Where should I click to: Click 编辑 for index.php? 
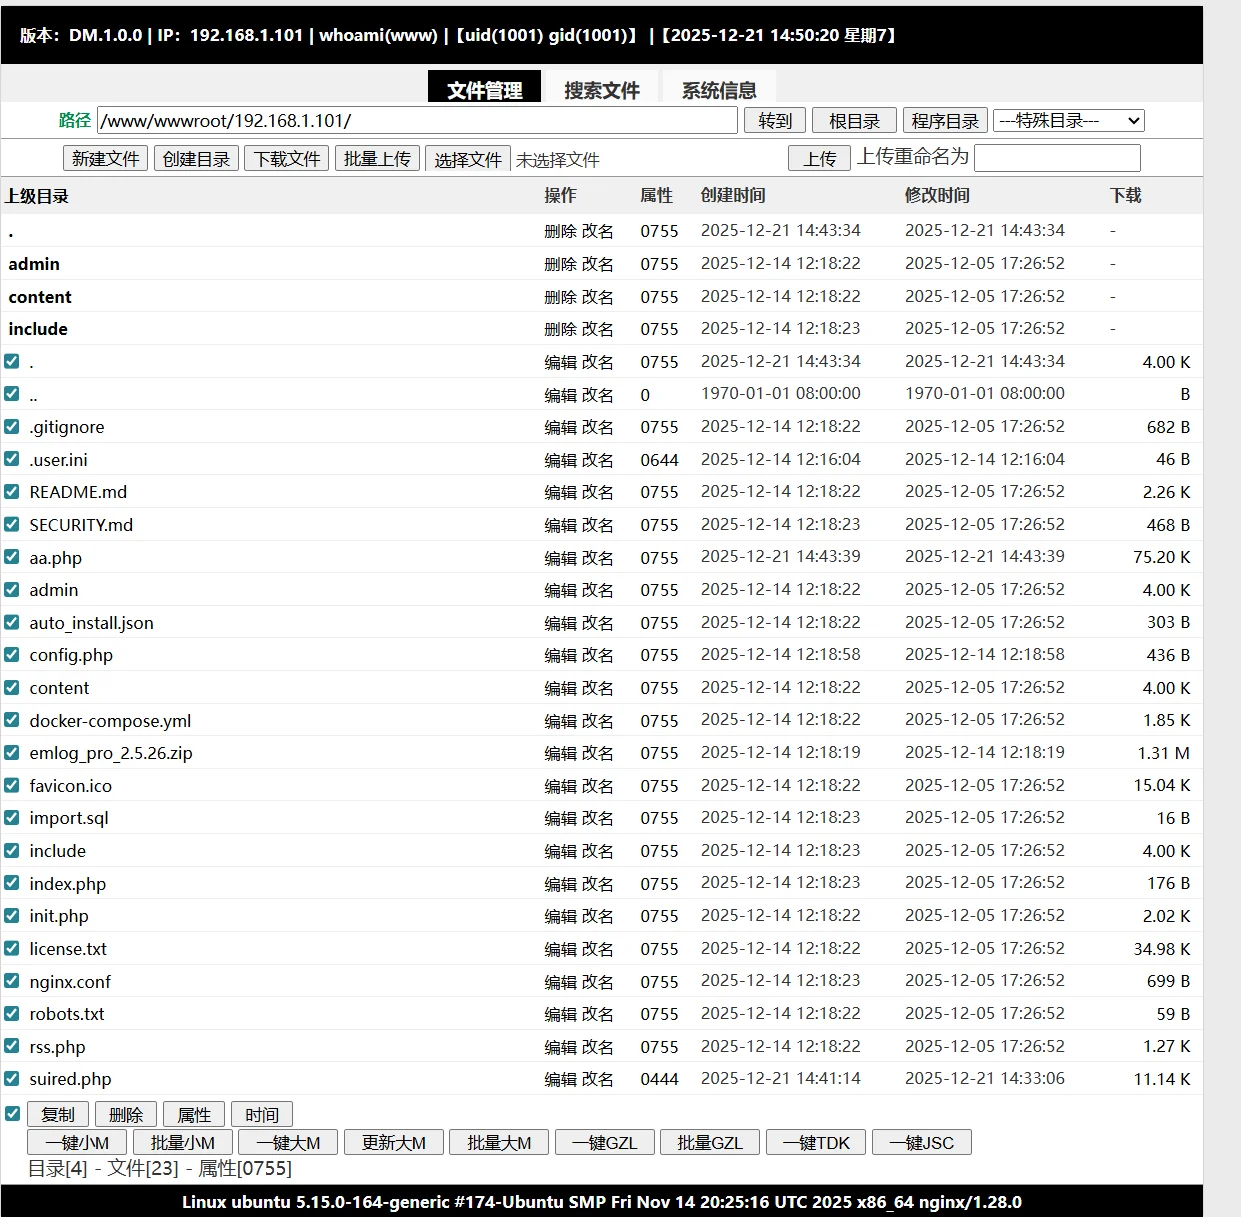point(560,884)
